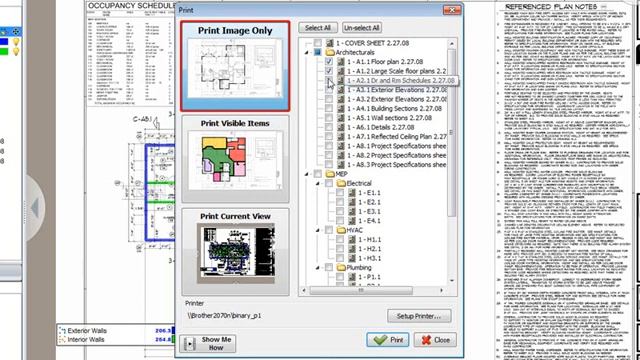
Task: Click the HVAC folder icon
Action: click(341, 230)
